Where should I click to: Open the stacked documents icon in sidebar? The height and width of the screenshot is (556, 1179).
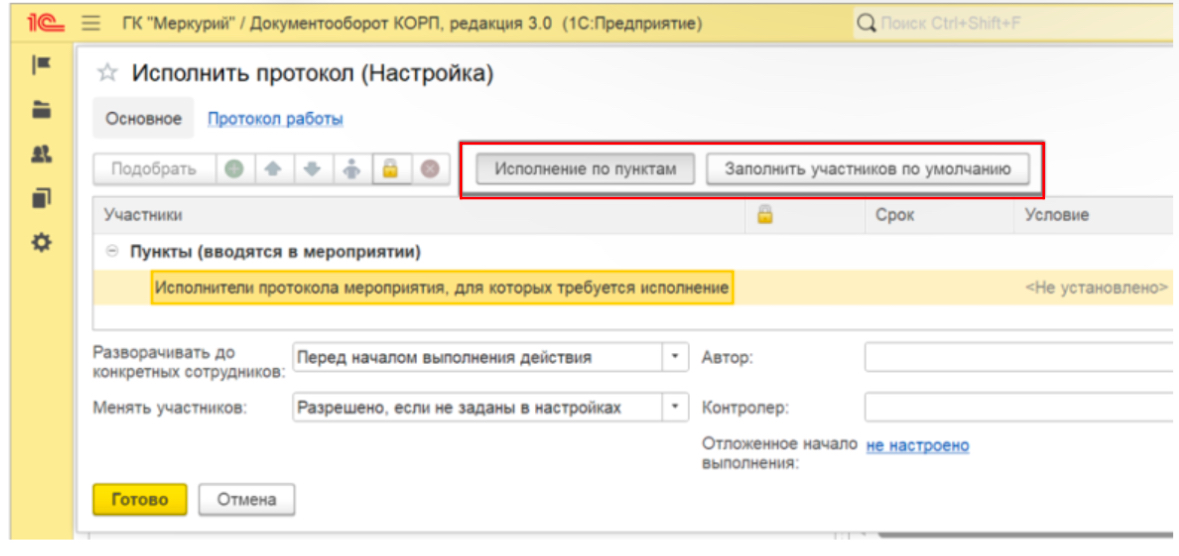pos(41,199)
